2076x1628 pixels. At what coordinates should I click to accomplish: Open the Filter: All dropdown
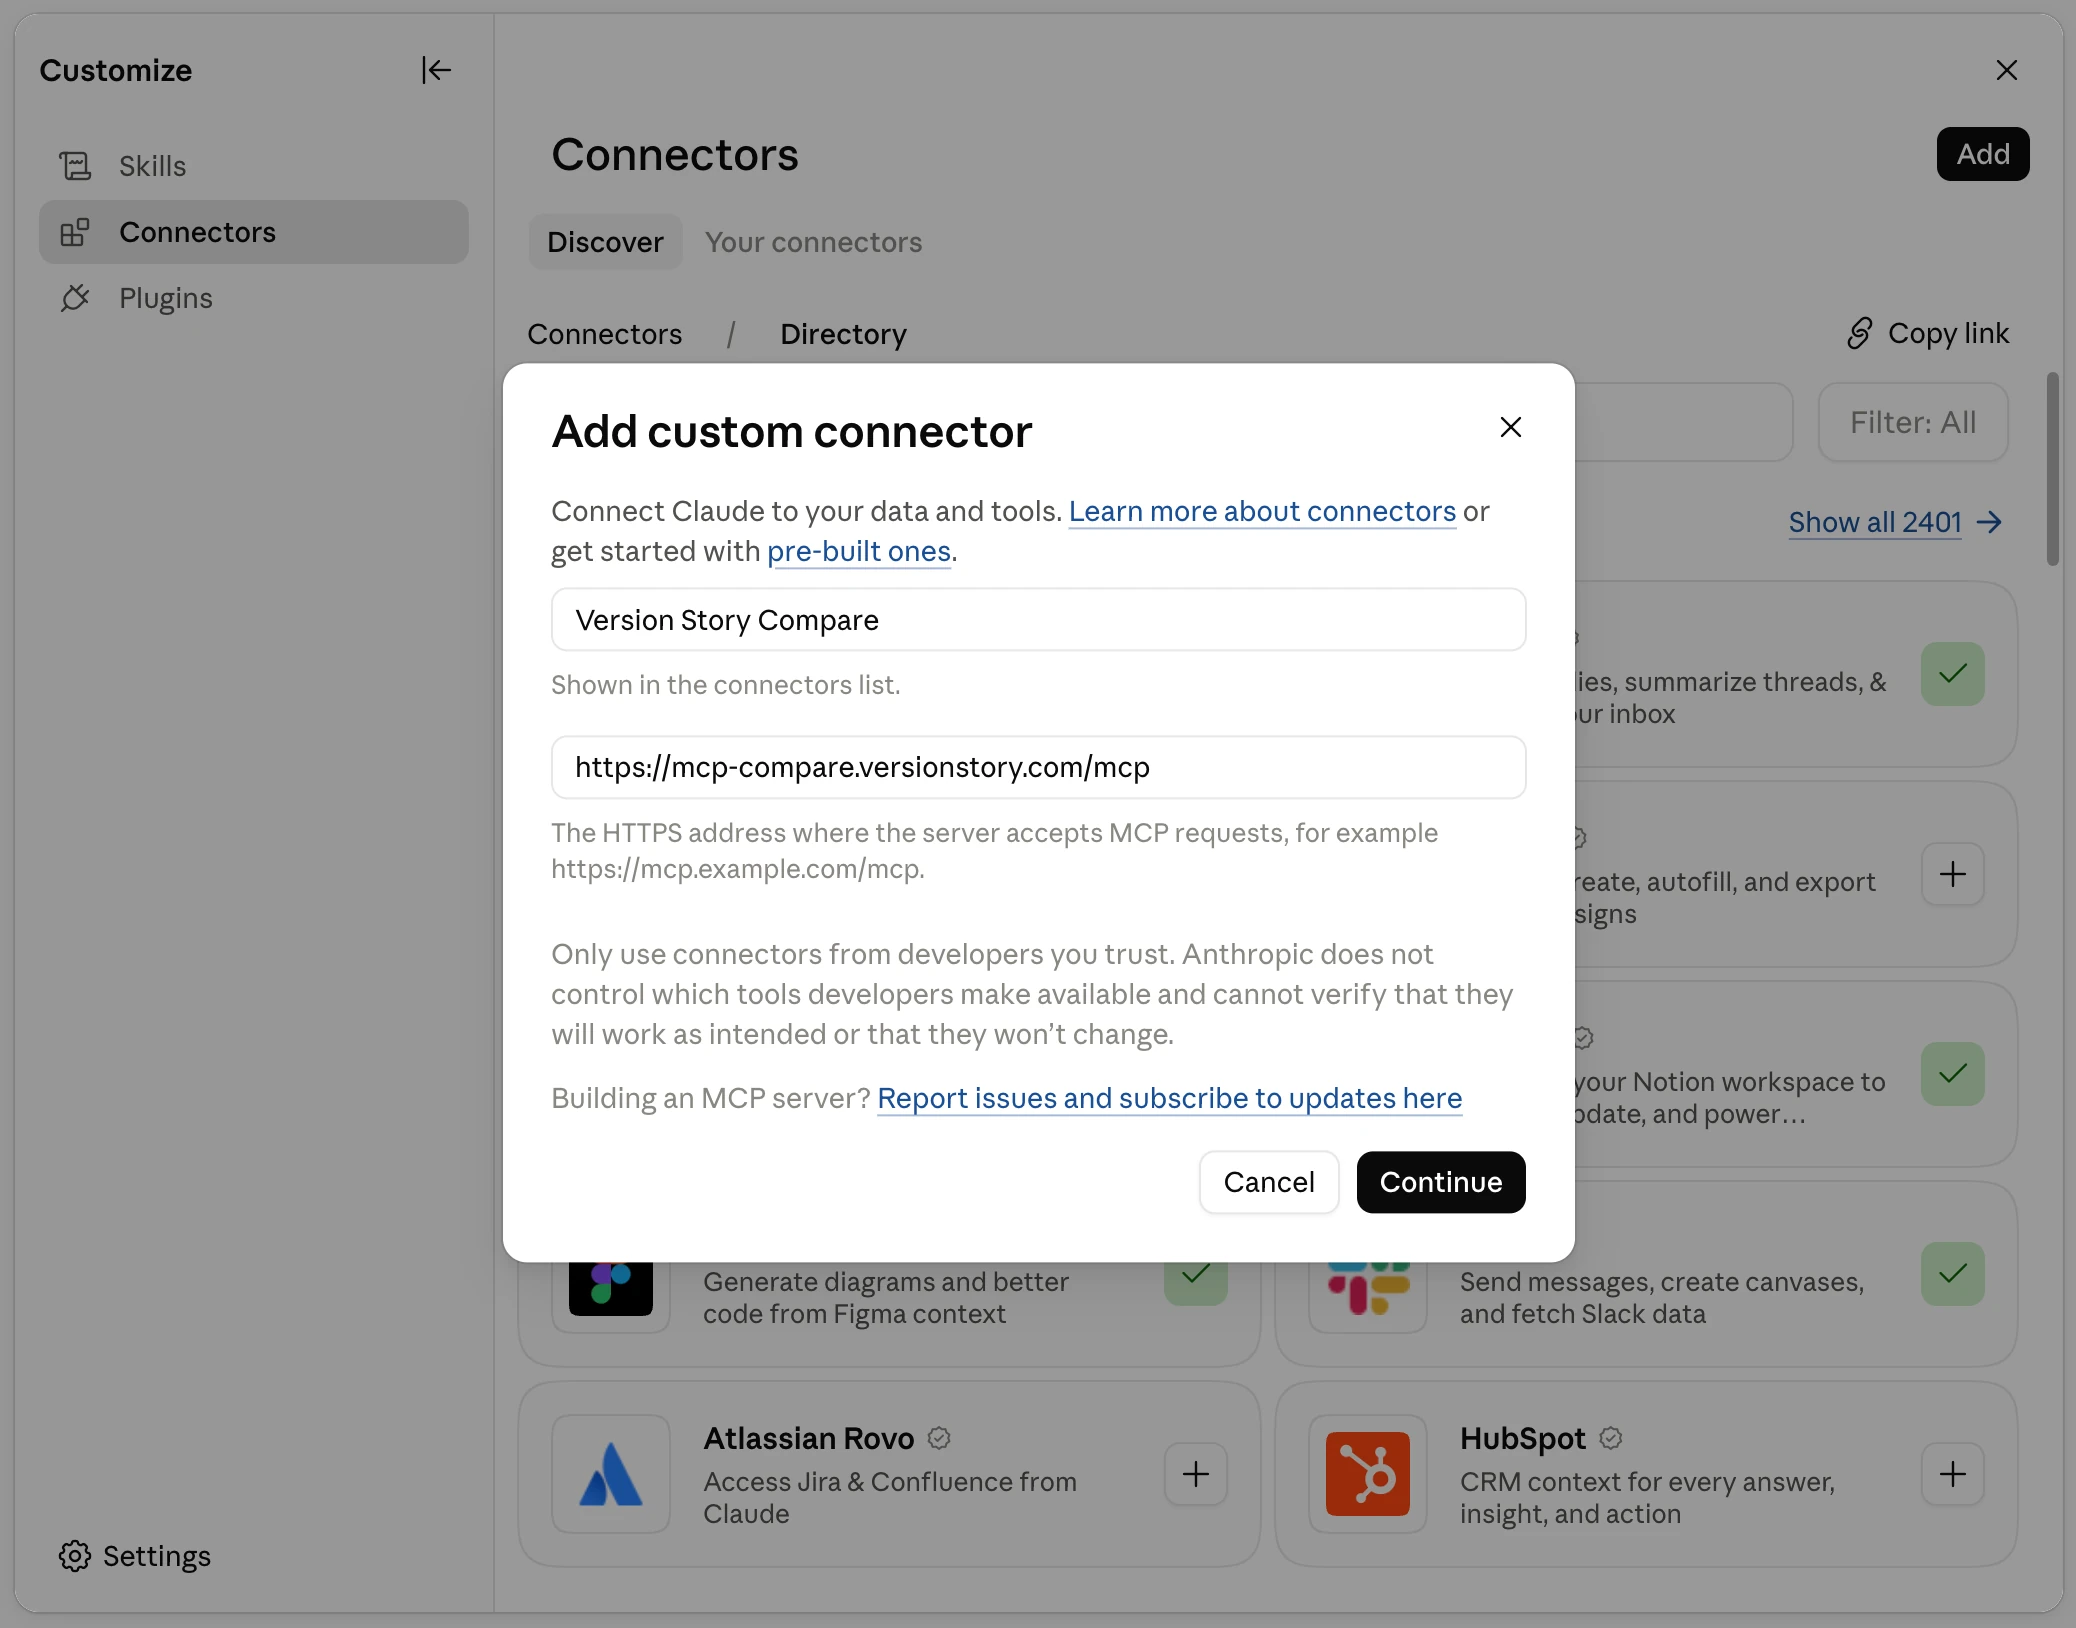click(x=1912, y=422)
